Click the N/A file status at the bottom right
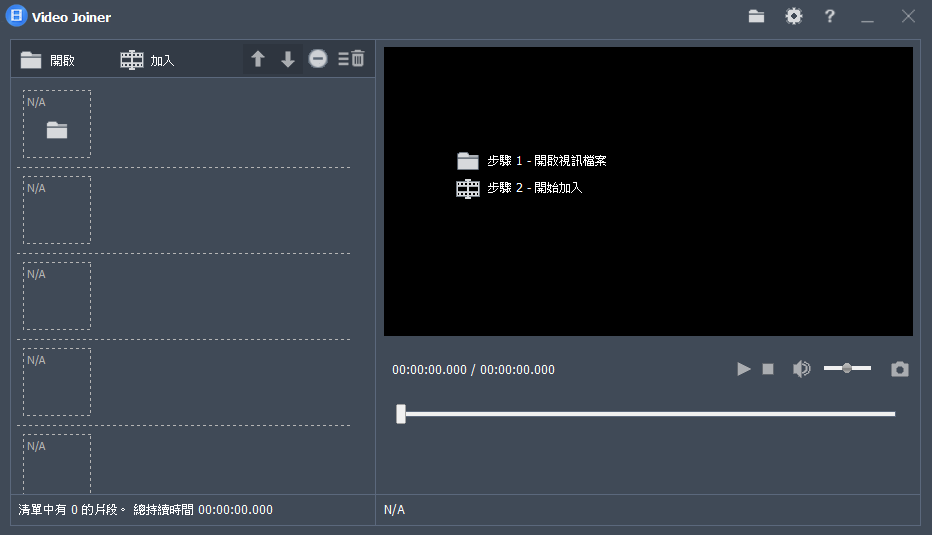 [x=395, y=509]
